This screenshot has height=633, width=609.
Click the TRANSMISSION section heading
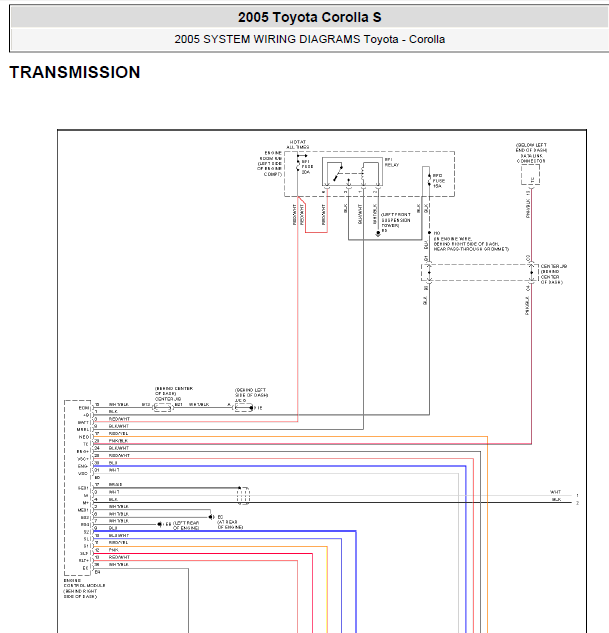click(75, 72)
